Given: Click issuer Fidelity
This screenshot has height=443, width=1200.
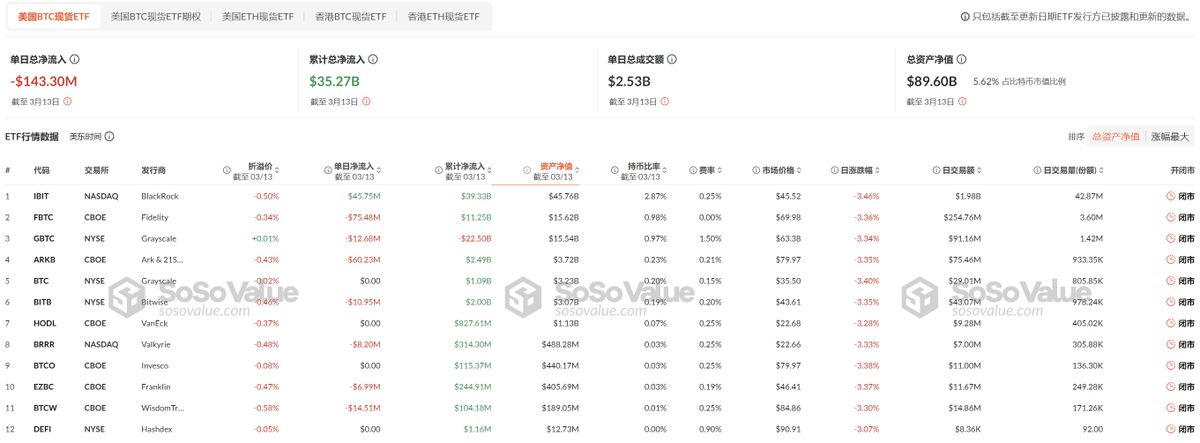Looking at the screenshot, I should coord(155,217).
